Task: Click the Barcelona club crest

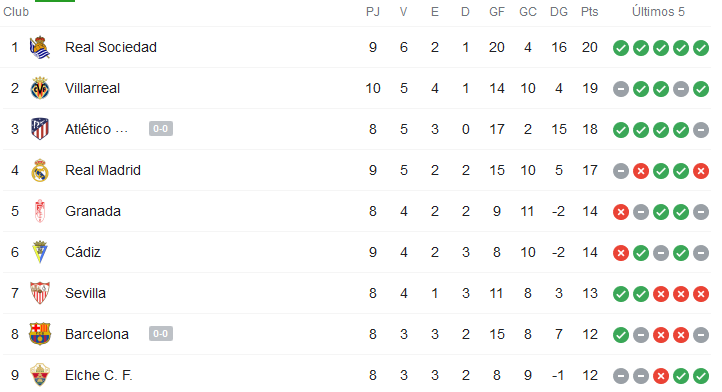Action: [40, 334]
